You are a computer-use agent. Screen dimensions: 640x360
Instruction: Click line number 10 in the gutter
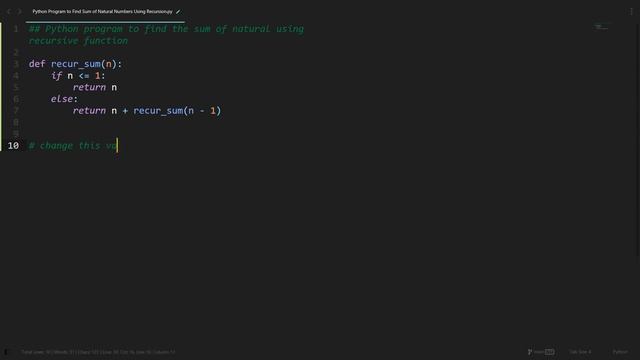pos(13,146)
